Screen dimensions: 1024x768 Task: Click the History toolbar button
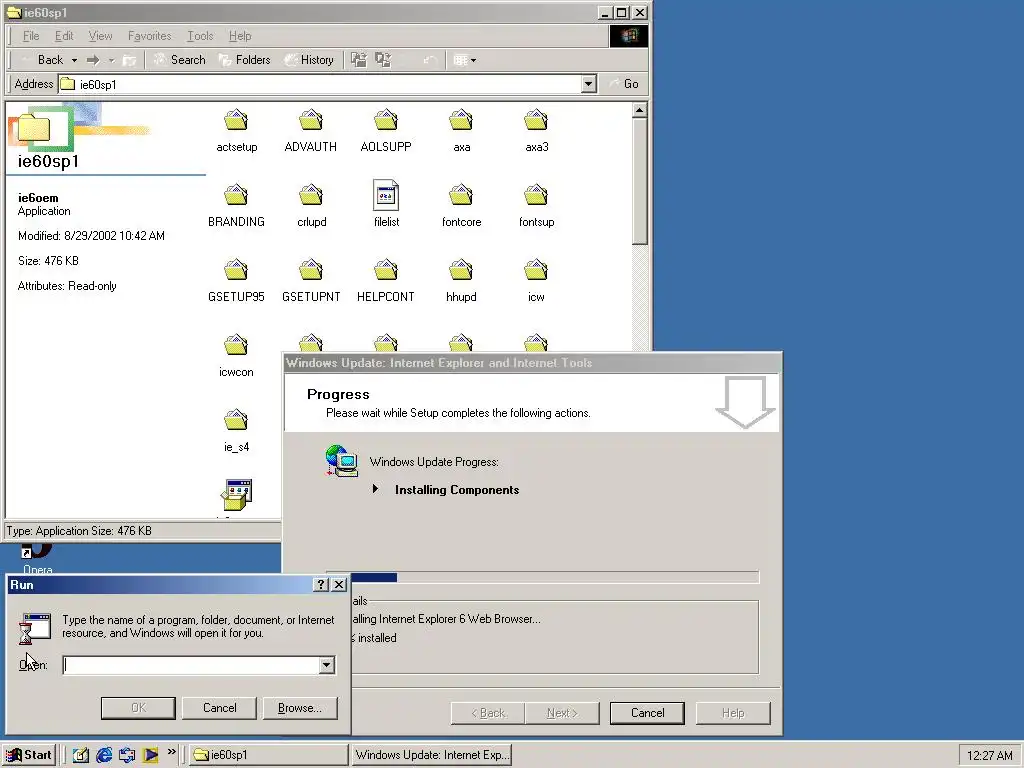click(310, 60)
